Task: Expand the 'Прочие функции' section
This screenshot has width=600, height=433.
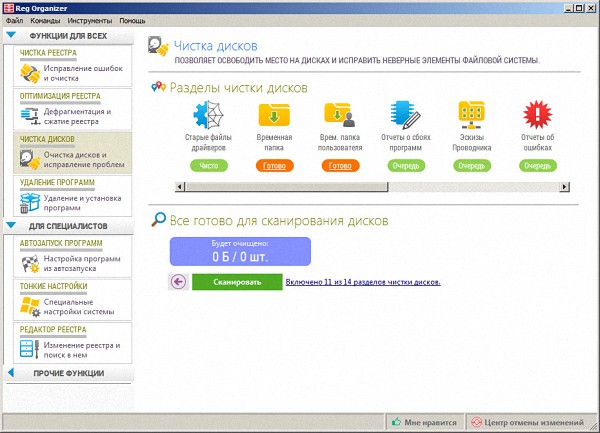Action: (11, 373)
